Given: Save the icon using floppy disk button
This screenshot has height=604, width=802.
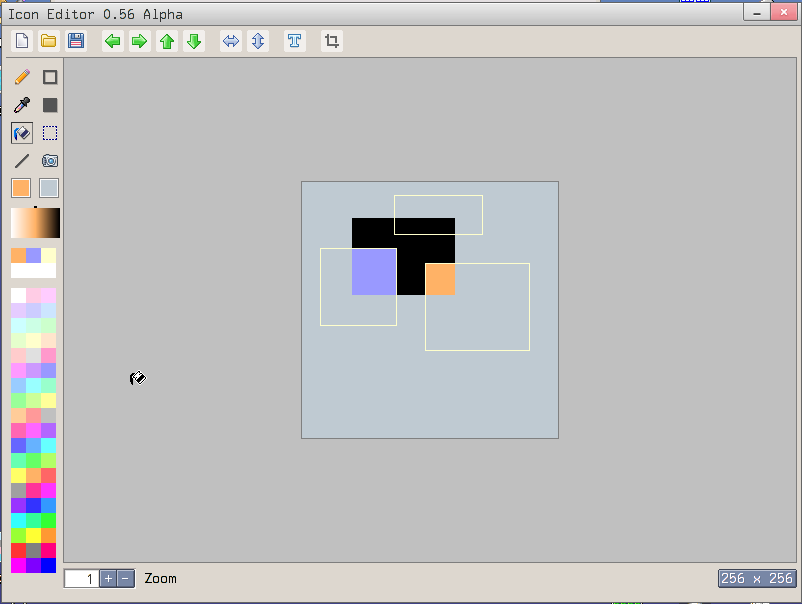Looking at the screenshot, I should tap(76, 41).
